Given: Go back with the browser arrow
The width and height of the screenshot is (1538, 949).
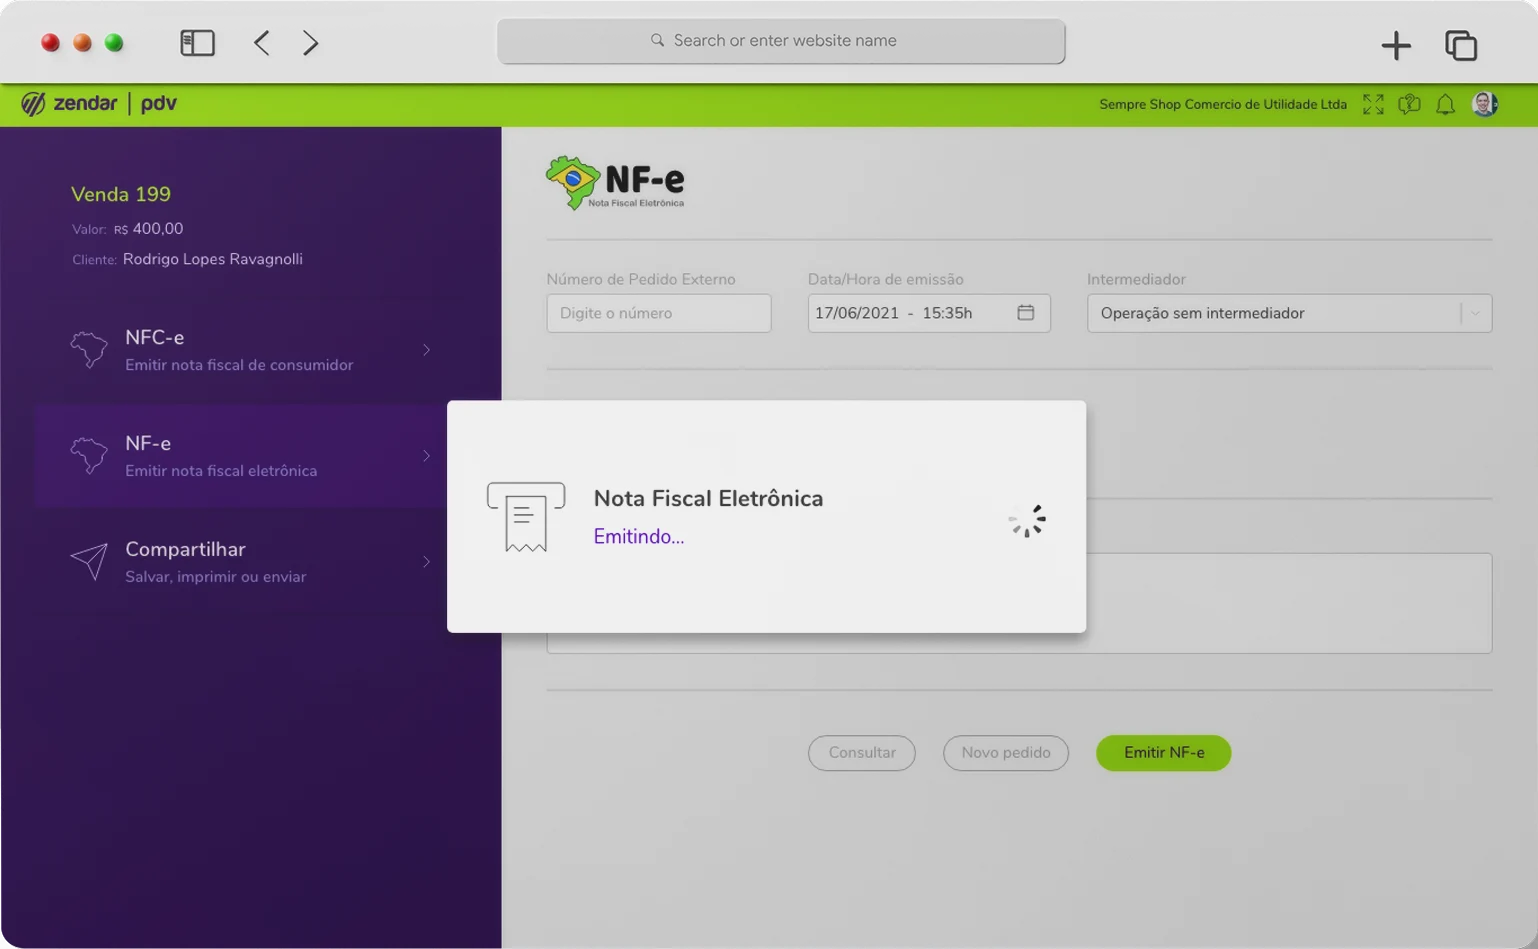Looking at the screenshot, I should [261, 42].
